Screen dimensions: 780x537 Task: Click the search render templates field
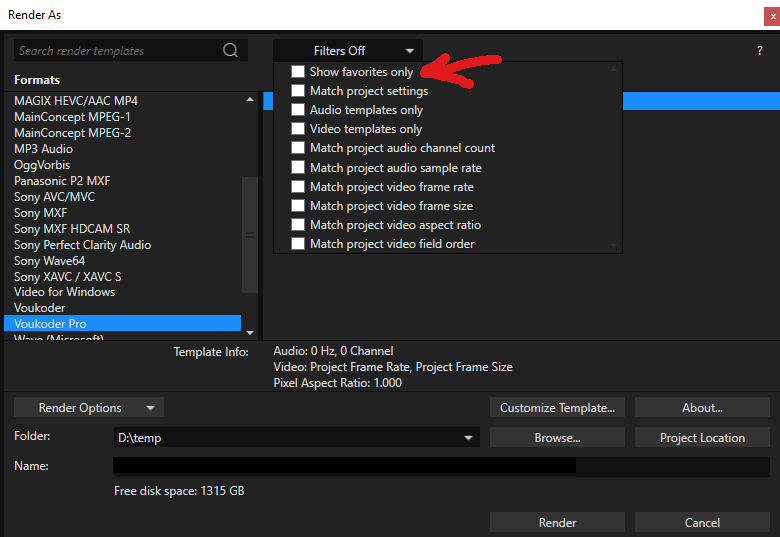pos(115,51)
